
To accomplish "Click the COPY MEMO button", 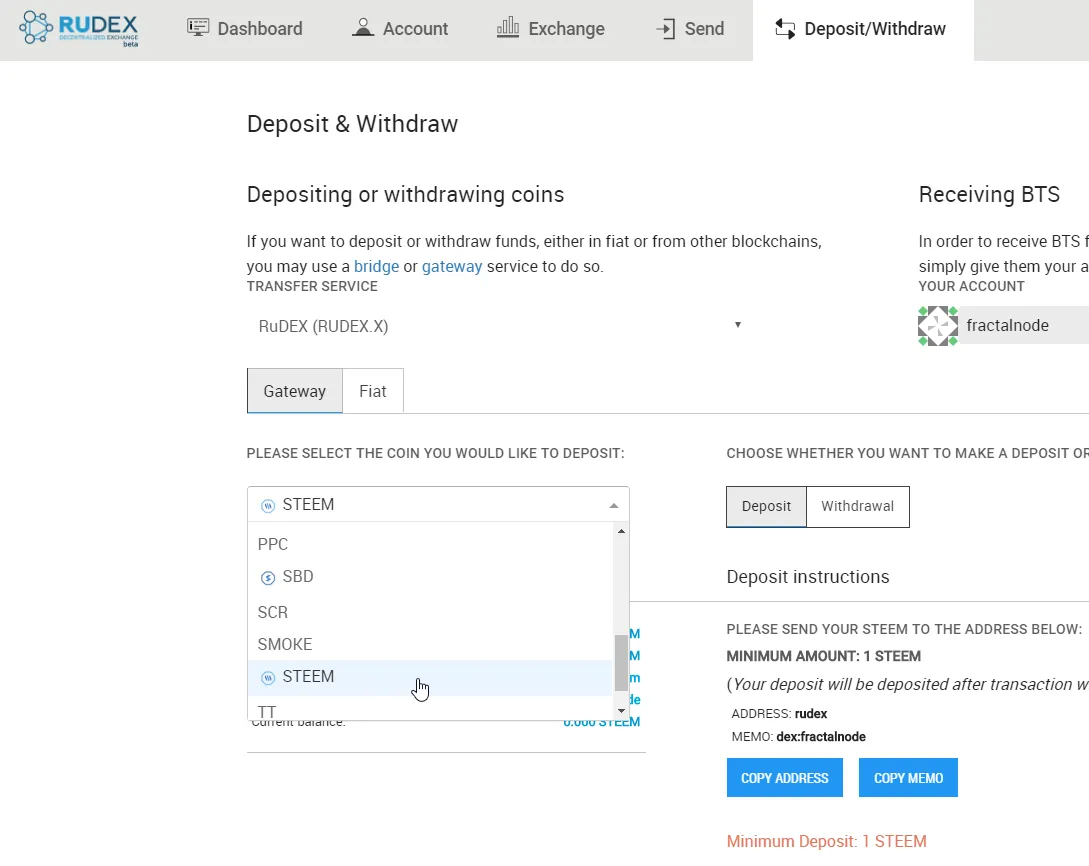I will pyautogui.click(x=908, y=778).
